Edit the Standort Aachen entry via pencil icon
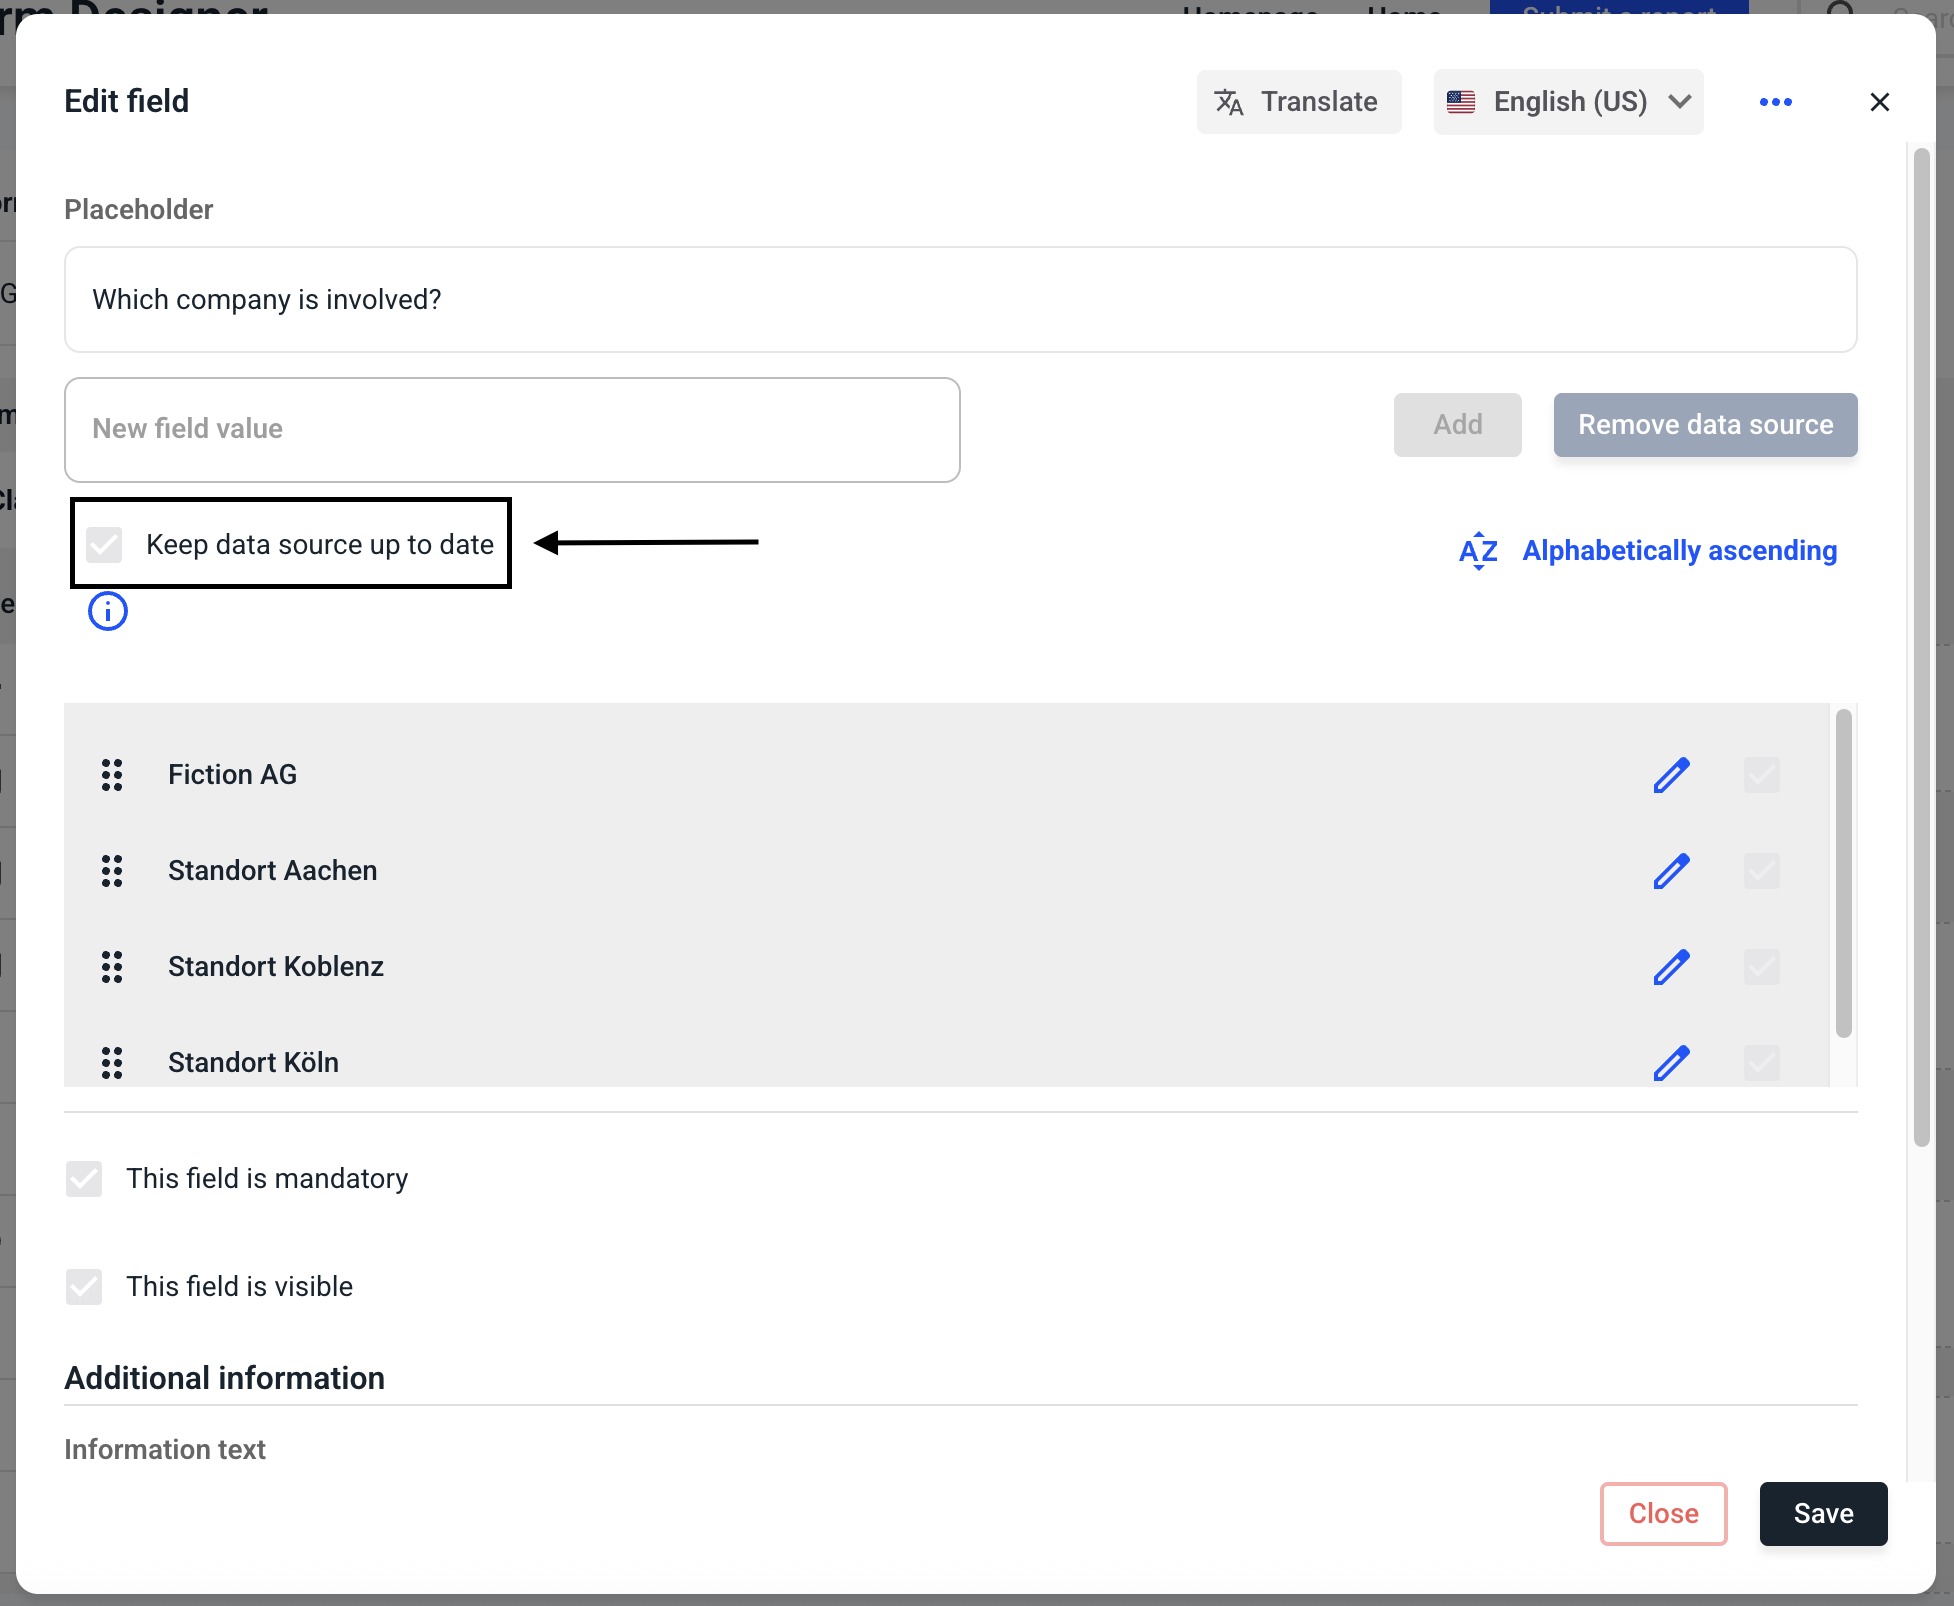Screen dimensions: 1954x1606 1671,871
